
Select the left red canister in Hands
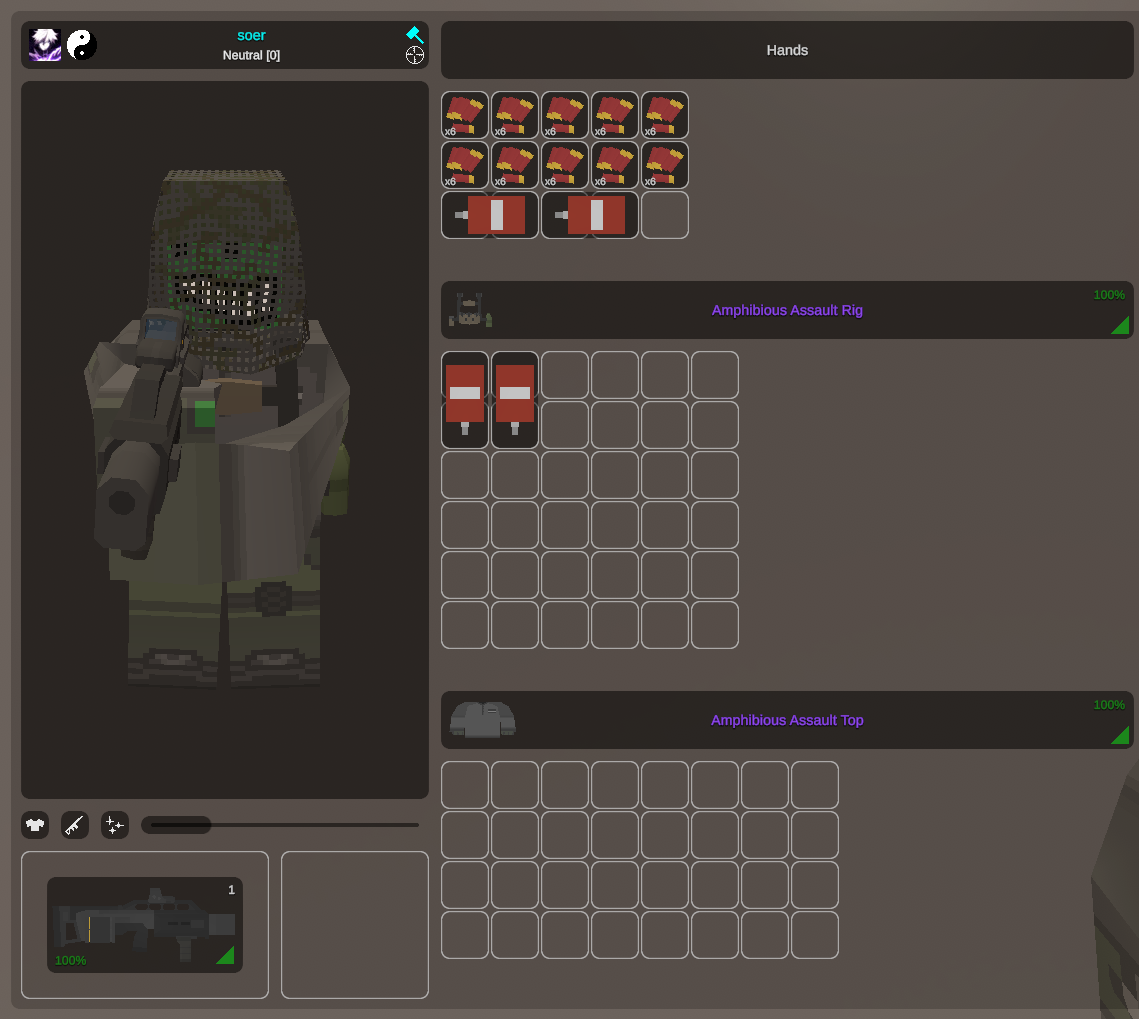click(x=490, y=215)
